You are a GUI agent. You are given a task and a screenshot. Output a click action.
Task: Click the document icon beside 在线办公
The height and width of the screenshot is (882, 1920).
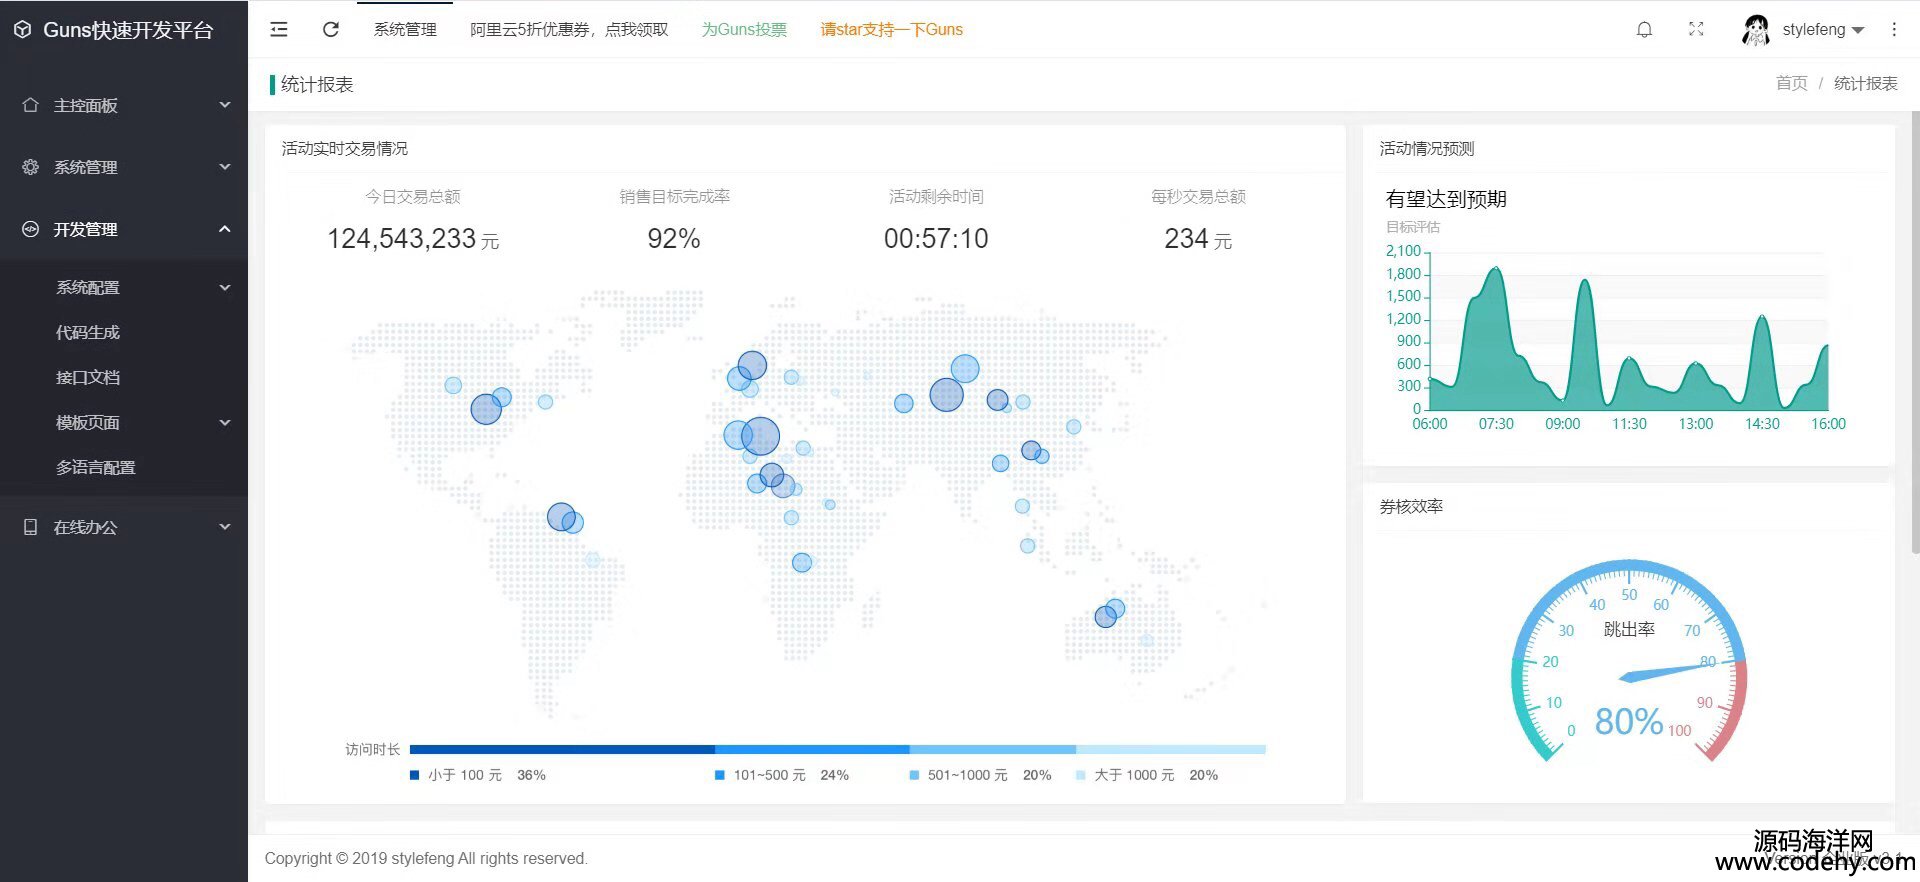pos(31,527)
